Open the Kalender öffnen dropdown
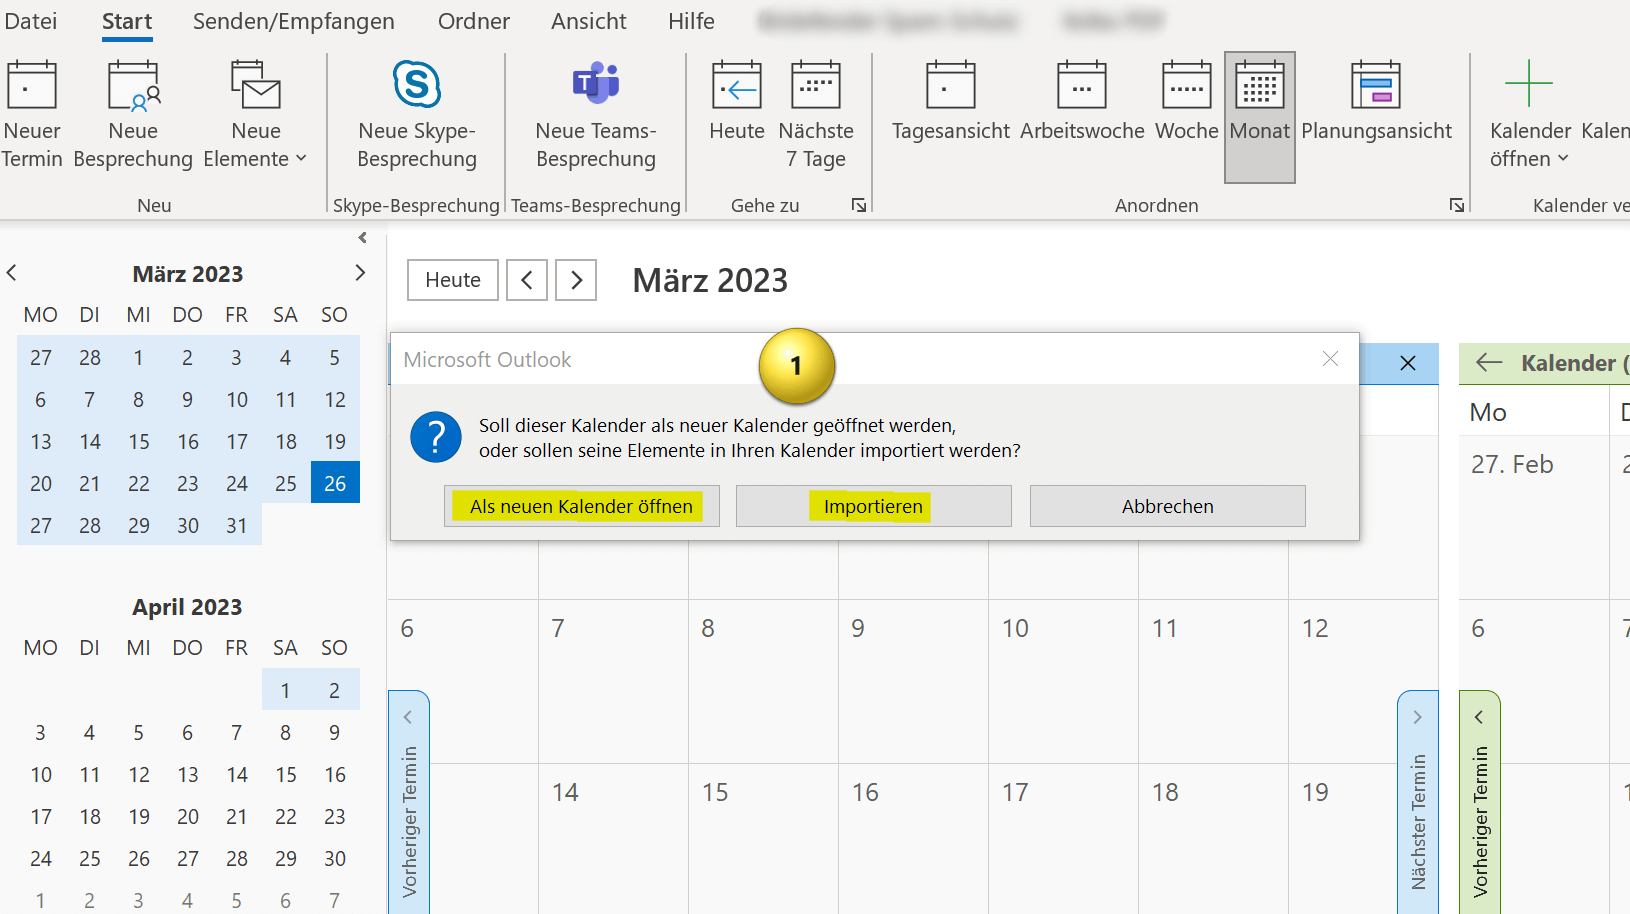Image resolution: width=1630 pixels, height=914 pixels. click(1530, 115)
